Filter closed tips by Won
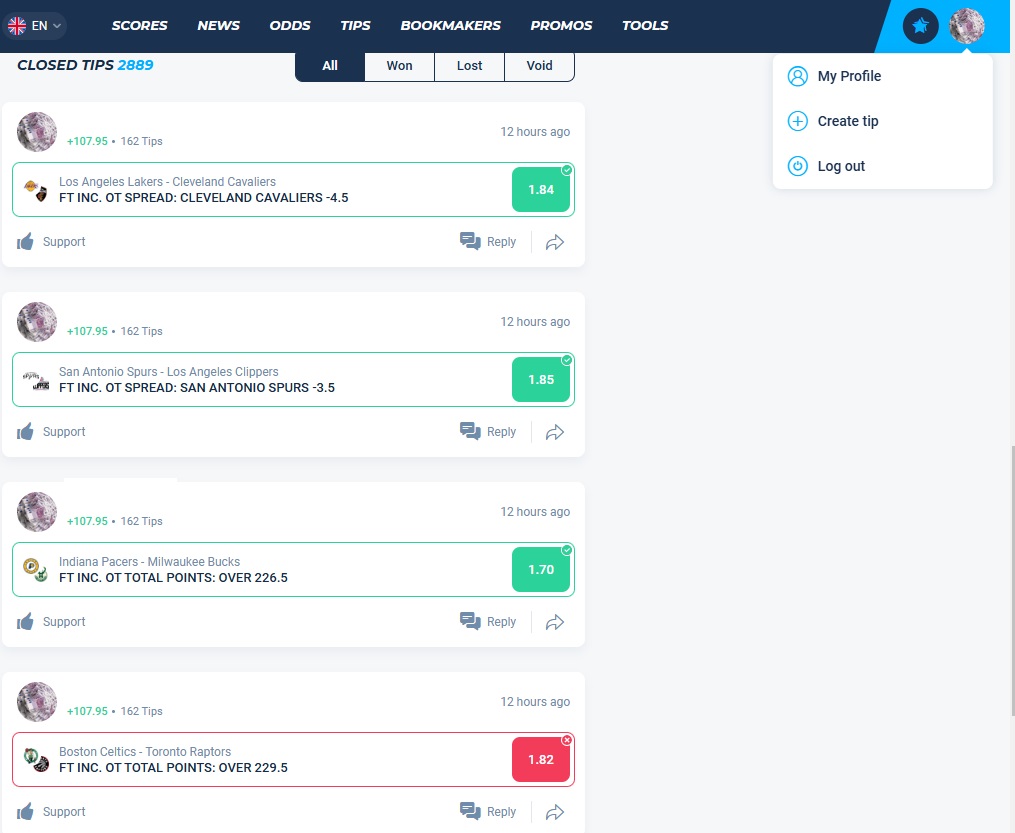Viewport: 1015px width, 833px height. (399, 66)
